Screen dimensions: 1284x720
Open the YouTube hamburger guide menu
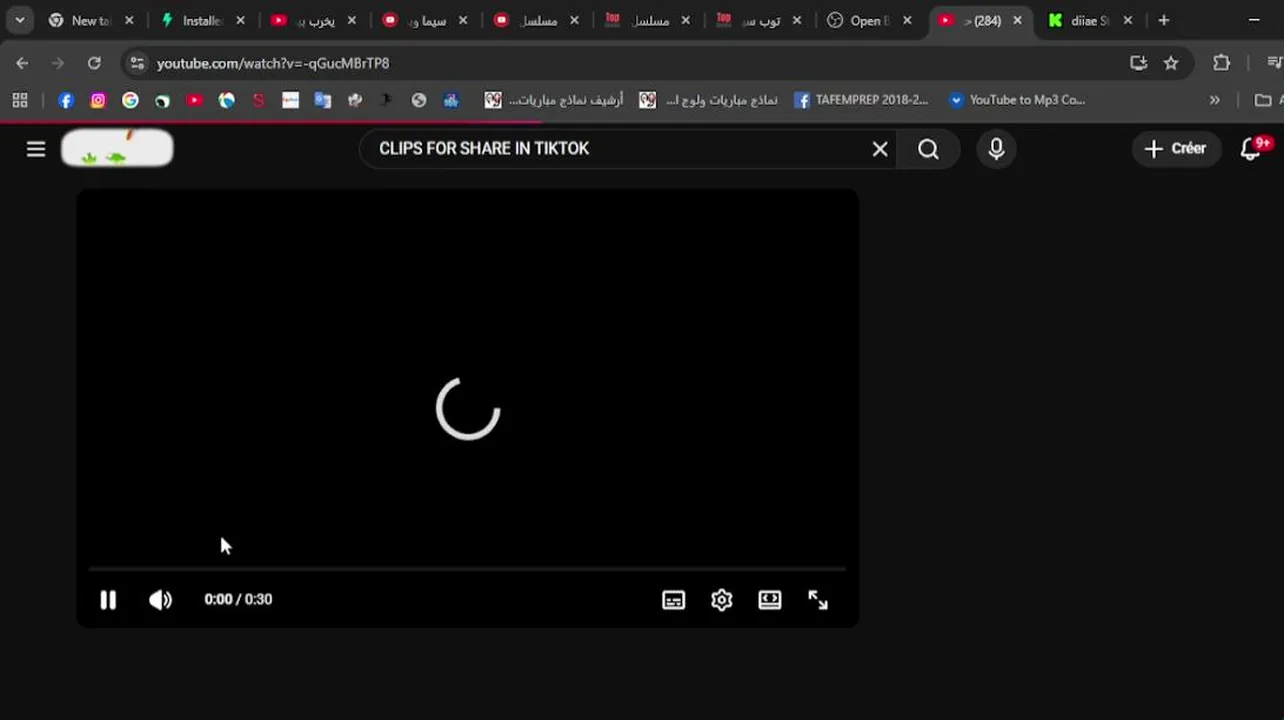point(36,149)
